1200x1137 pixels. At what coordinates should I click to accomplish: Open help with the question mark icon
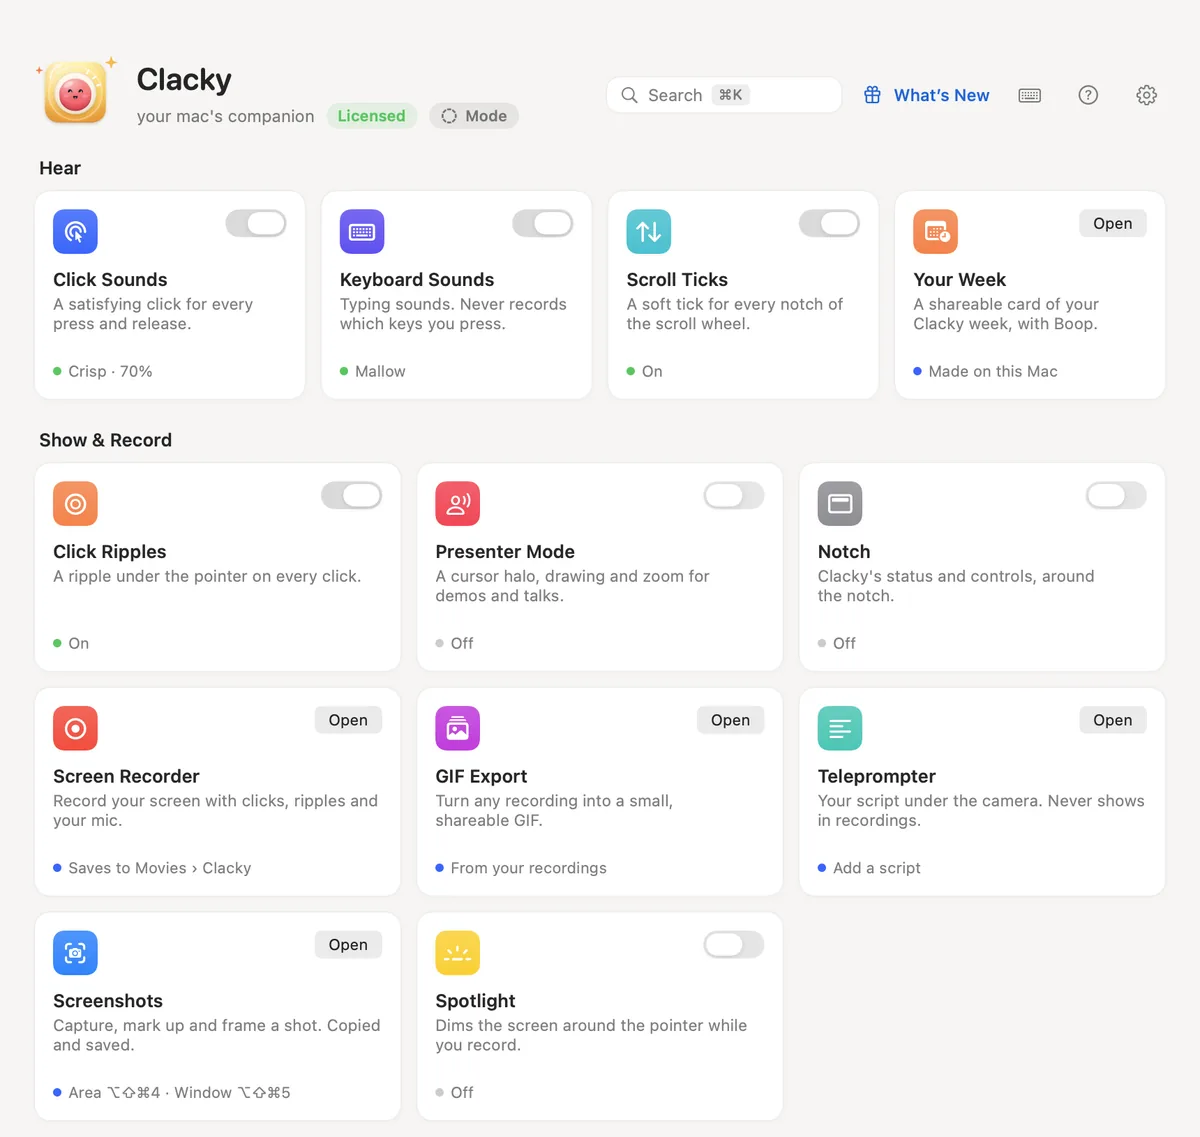click(x=1088, y=95)
